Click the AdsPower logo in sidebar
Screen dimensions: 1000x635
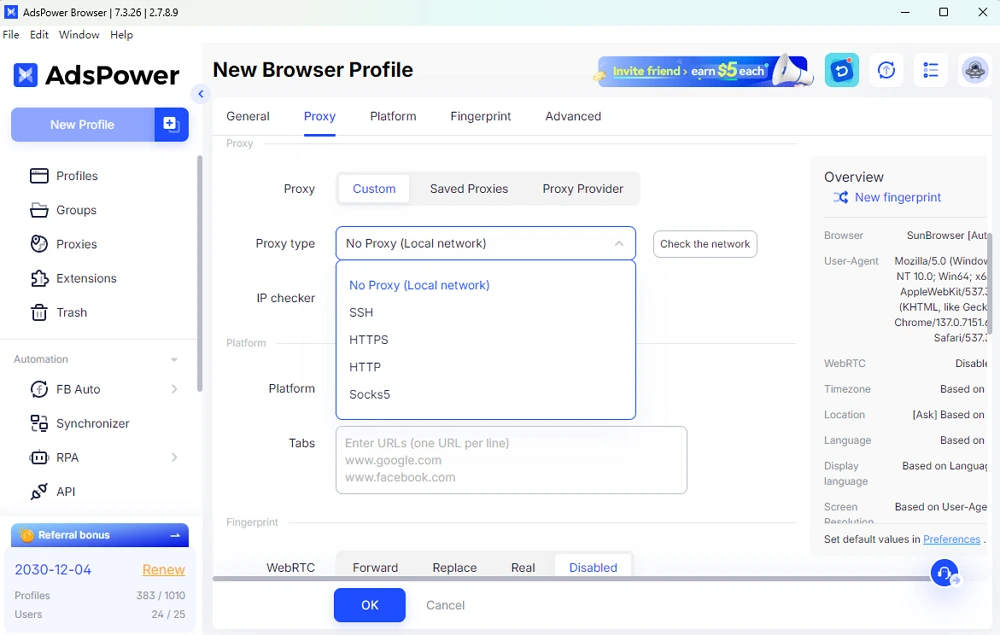[x=96, y=75]
